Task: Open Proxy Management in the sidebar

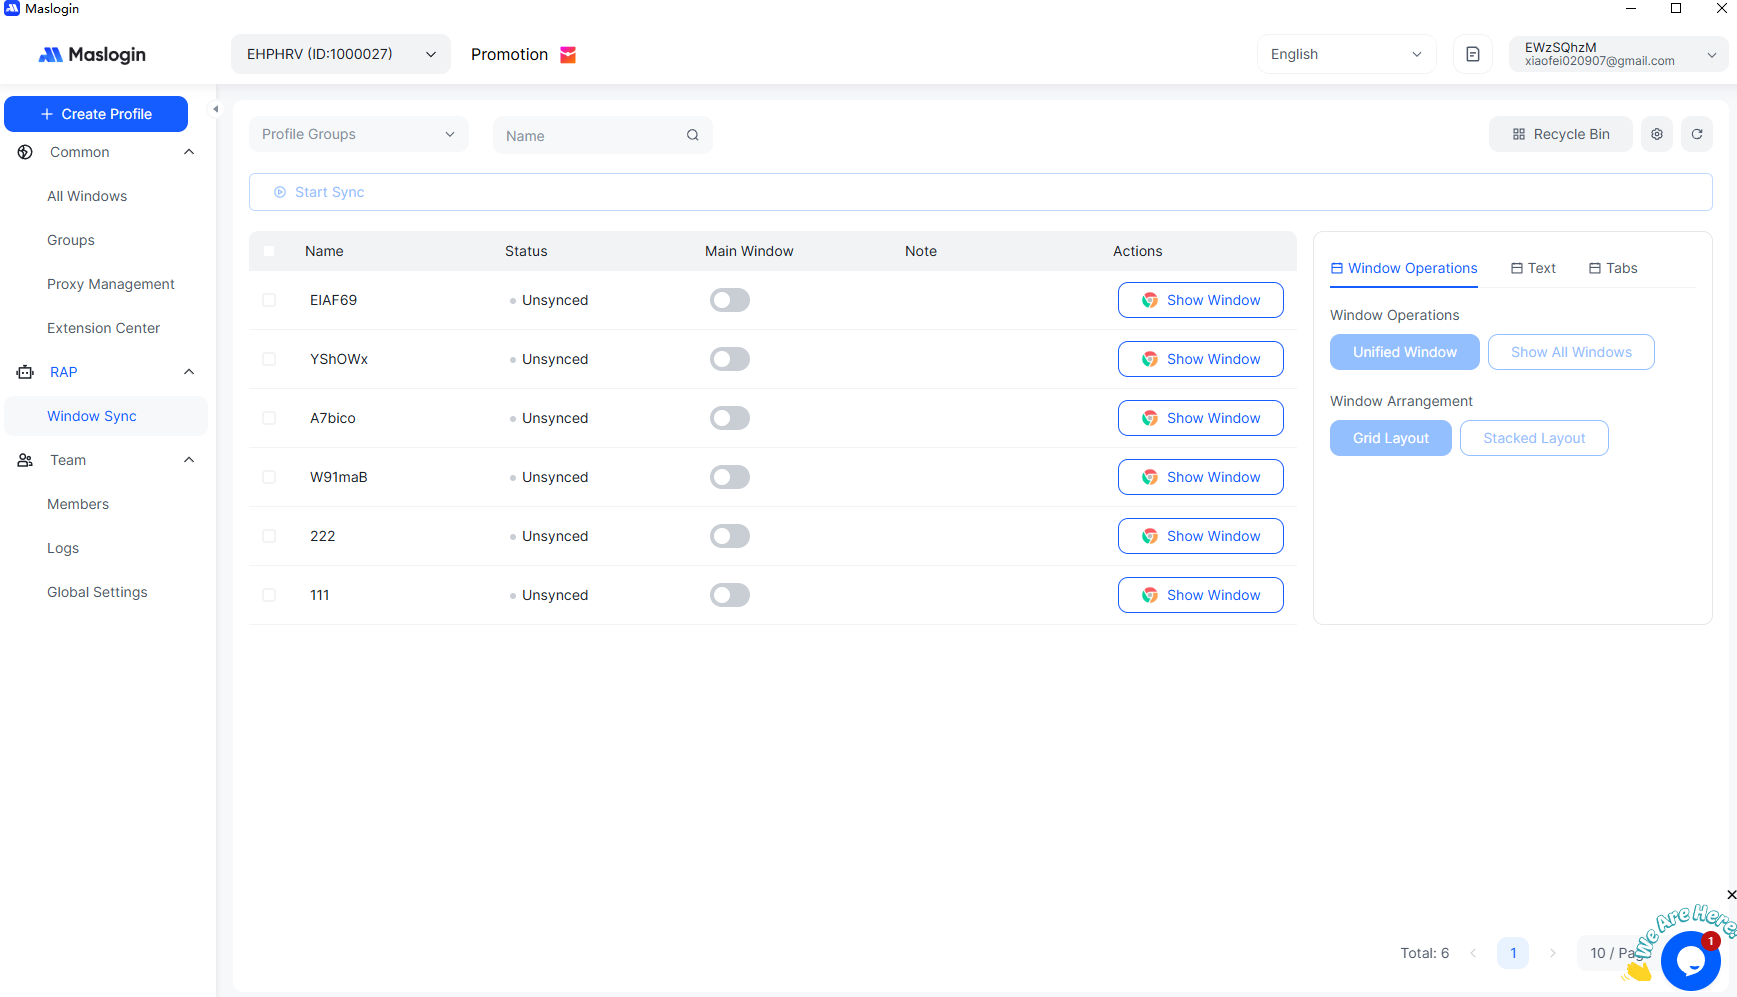Action: point(111,284)
